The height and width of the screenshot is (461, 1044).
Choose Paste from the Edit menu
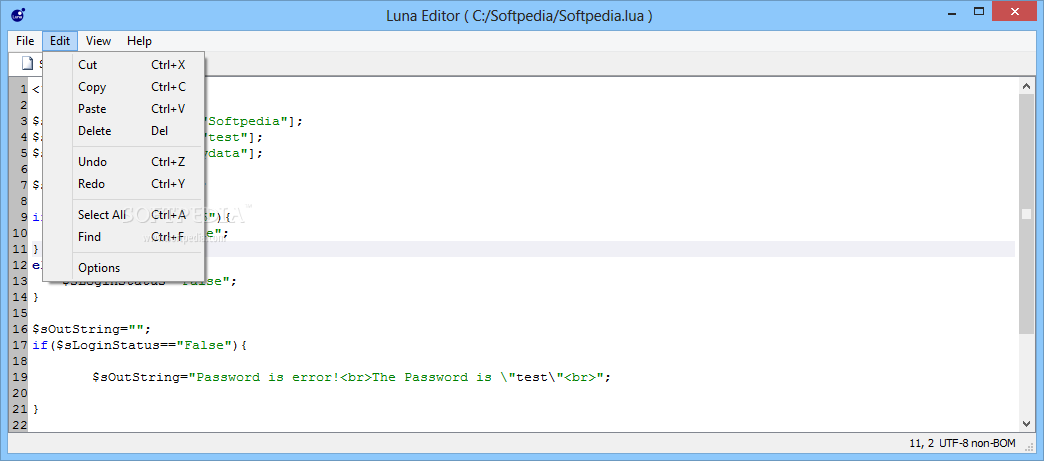pos(124,109)
